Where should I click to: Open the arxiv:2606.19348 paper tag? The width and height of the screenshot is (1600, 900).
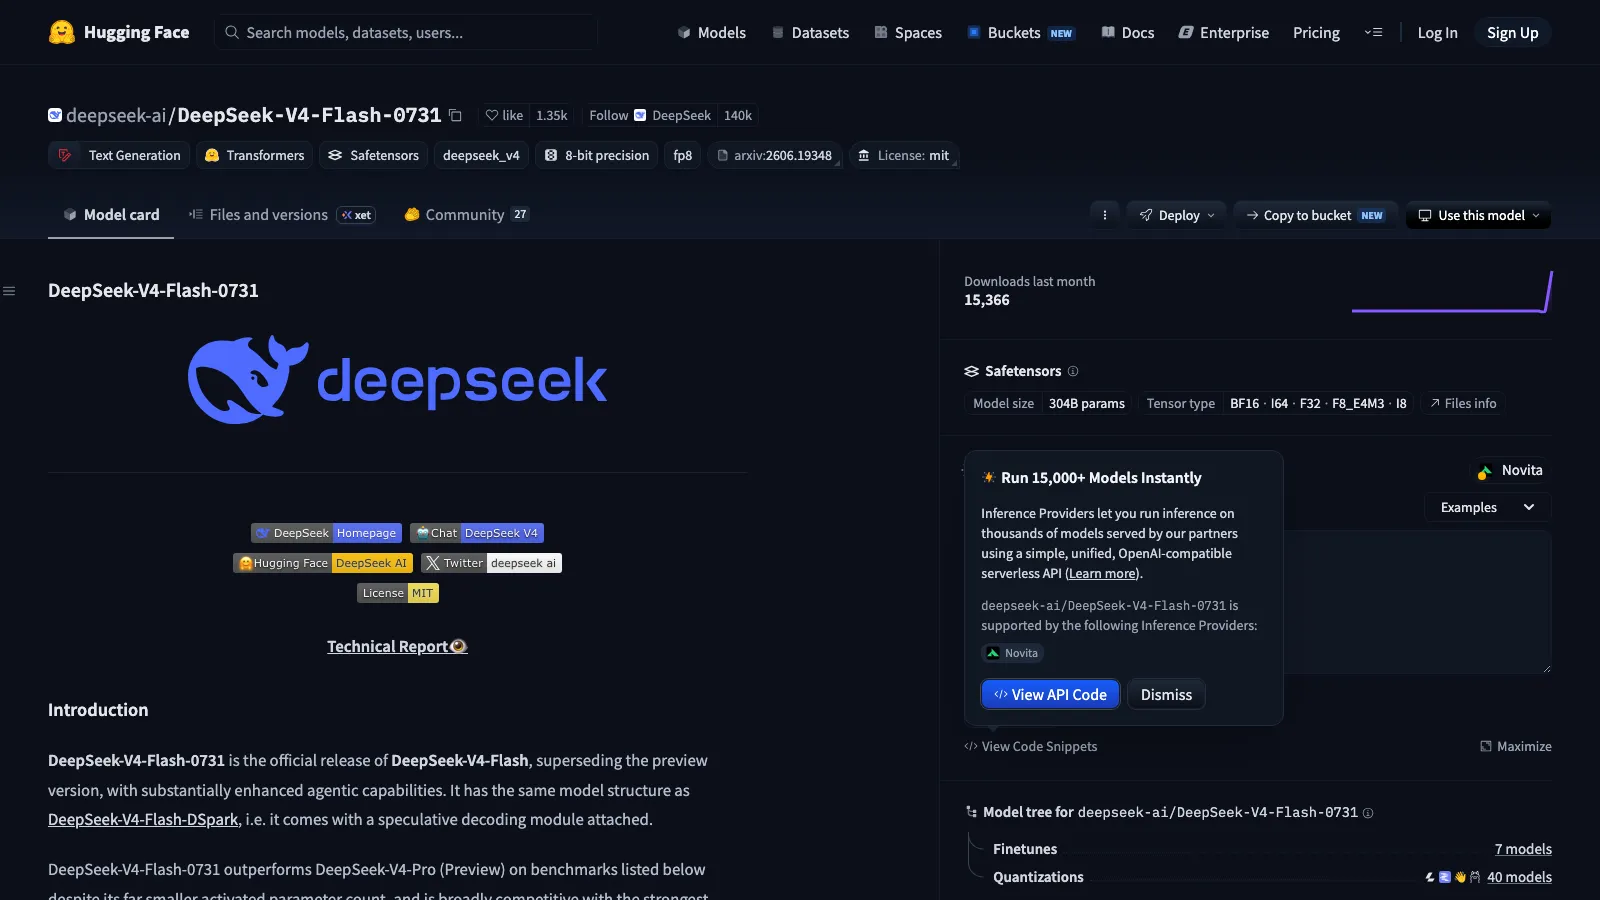[775, 155]
